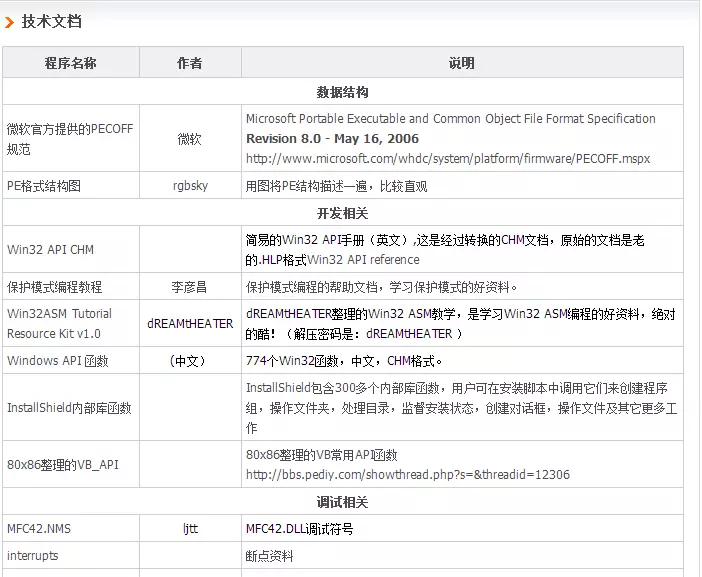Viewport: 702px width, 577px height.
Task: Click the dREAMtHEATER author cell
Action: point(190,324)
